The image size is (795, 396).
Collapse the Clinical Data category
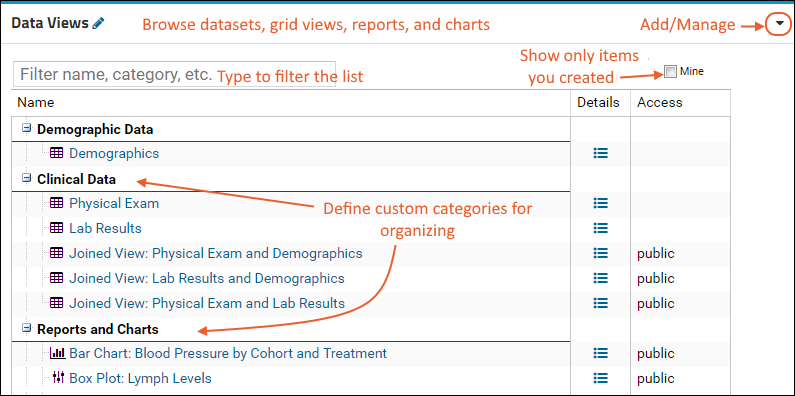[x=26, y=178]
